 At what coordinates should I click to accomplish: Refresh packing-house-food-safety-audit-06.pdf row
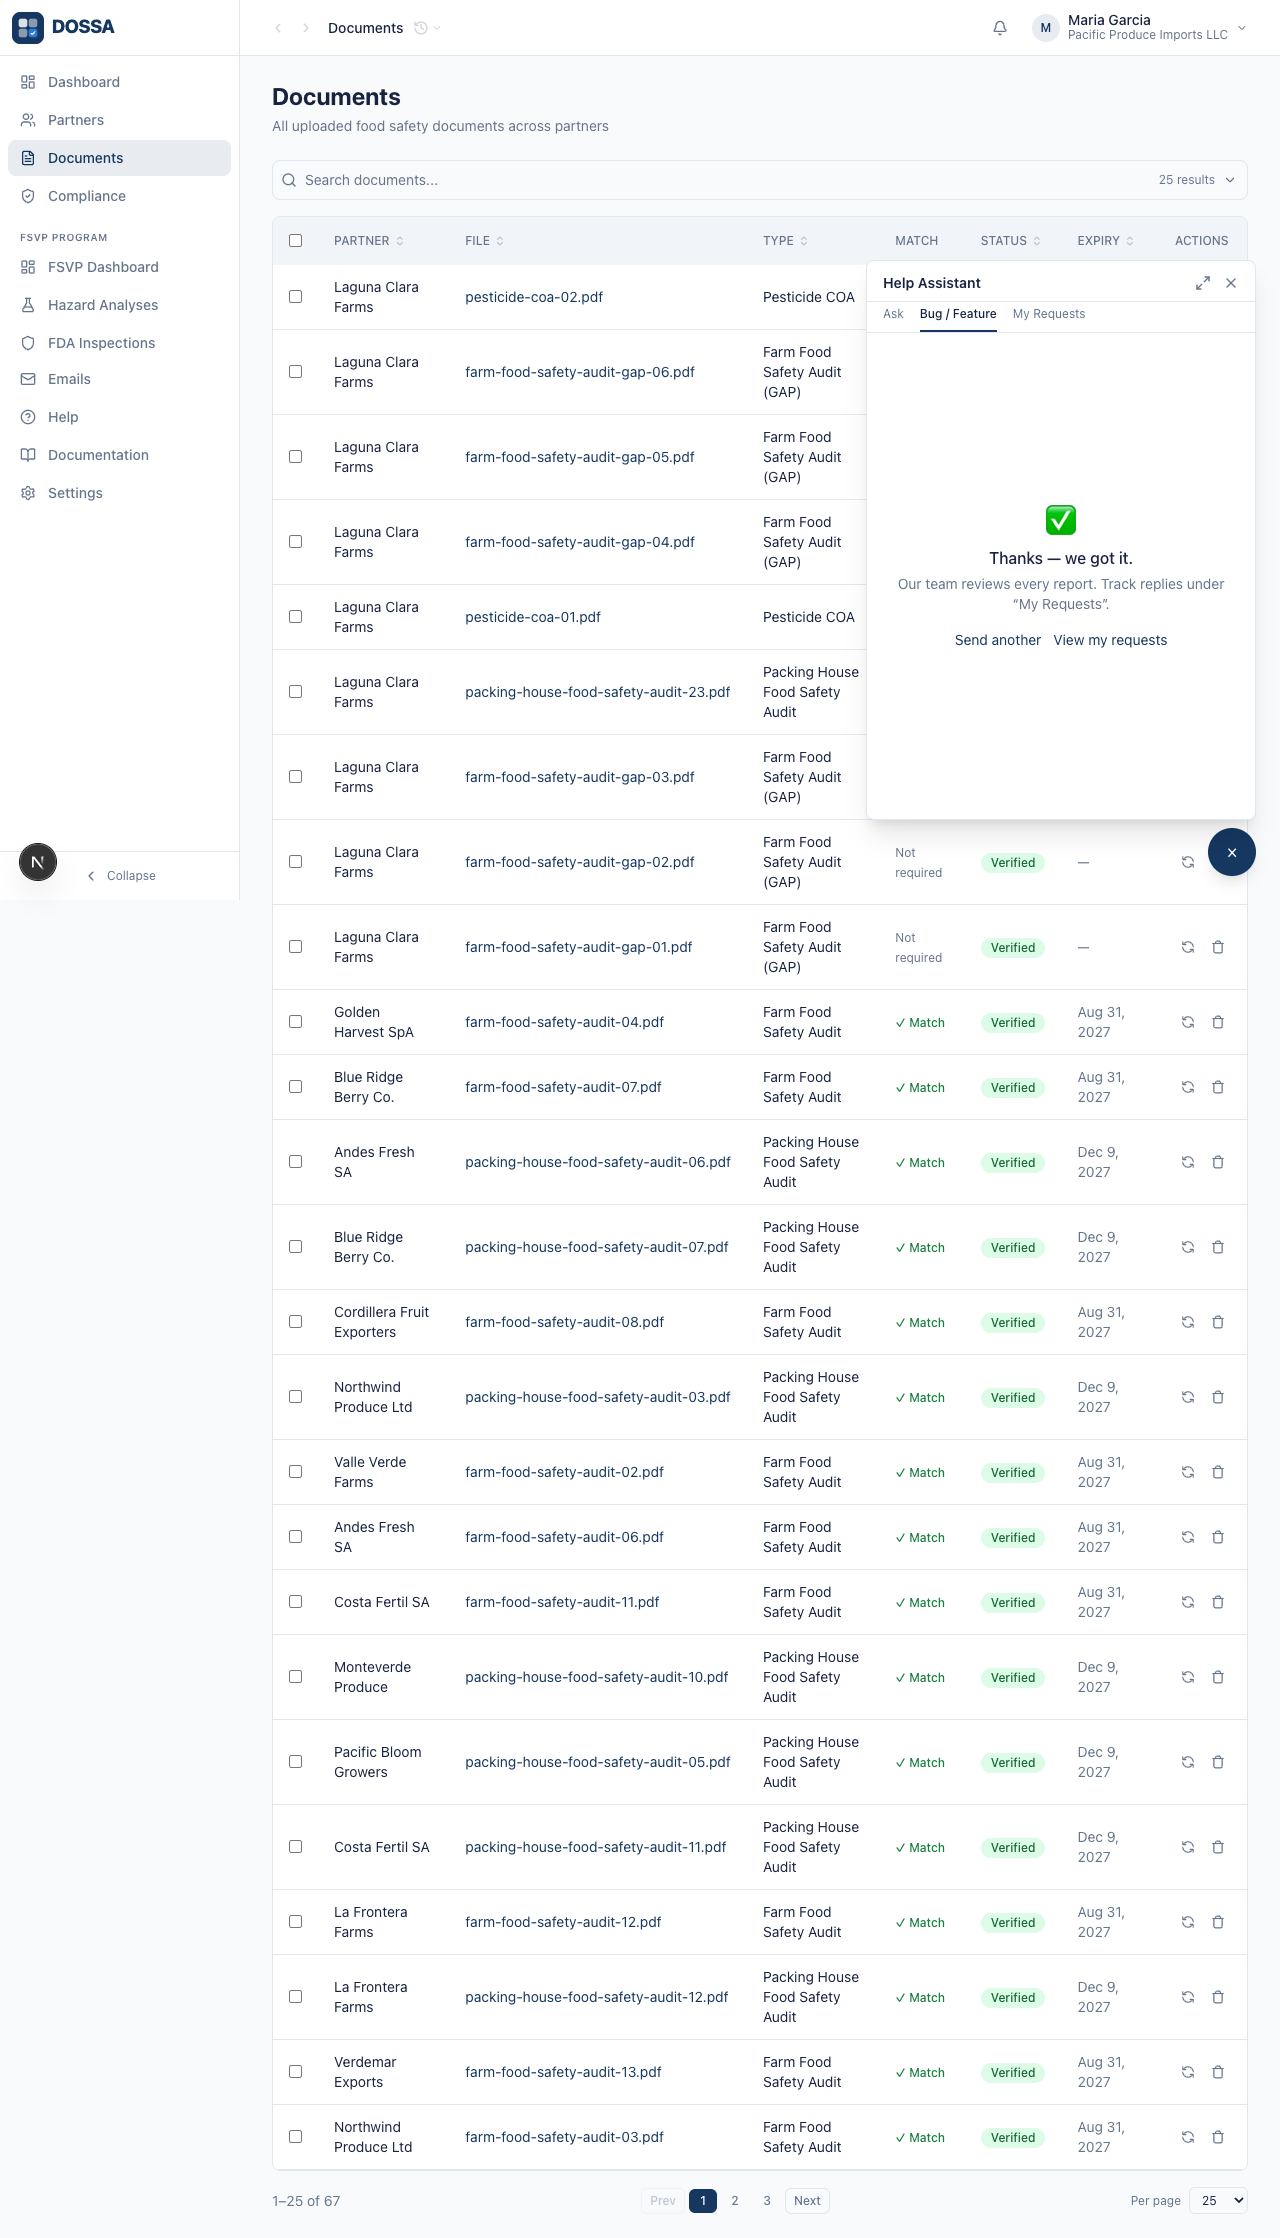[1188, 1162]
